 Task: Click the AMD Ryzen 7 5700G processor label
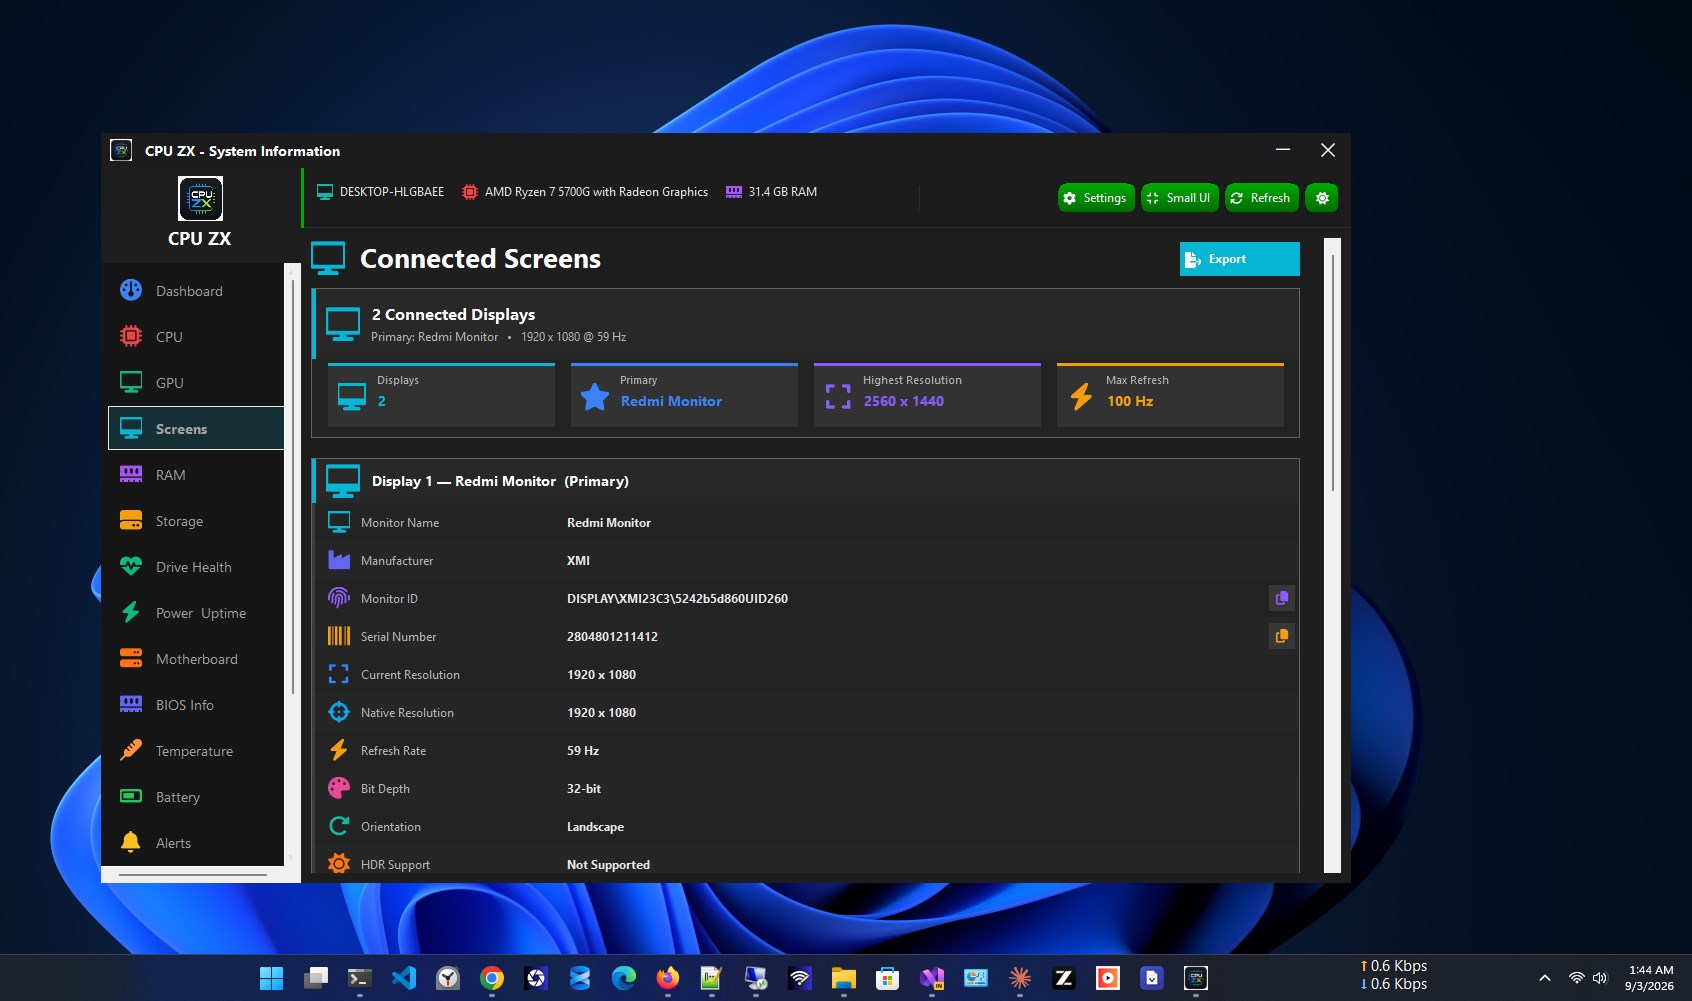coord(596,192)
